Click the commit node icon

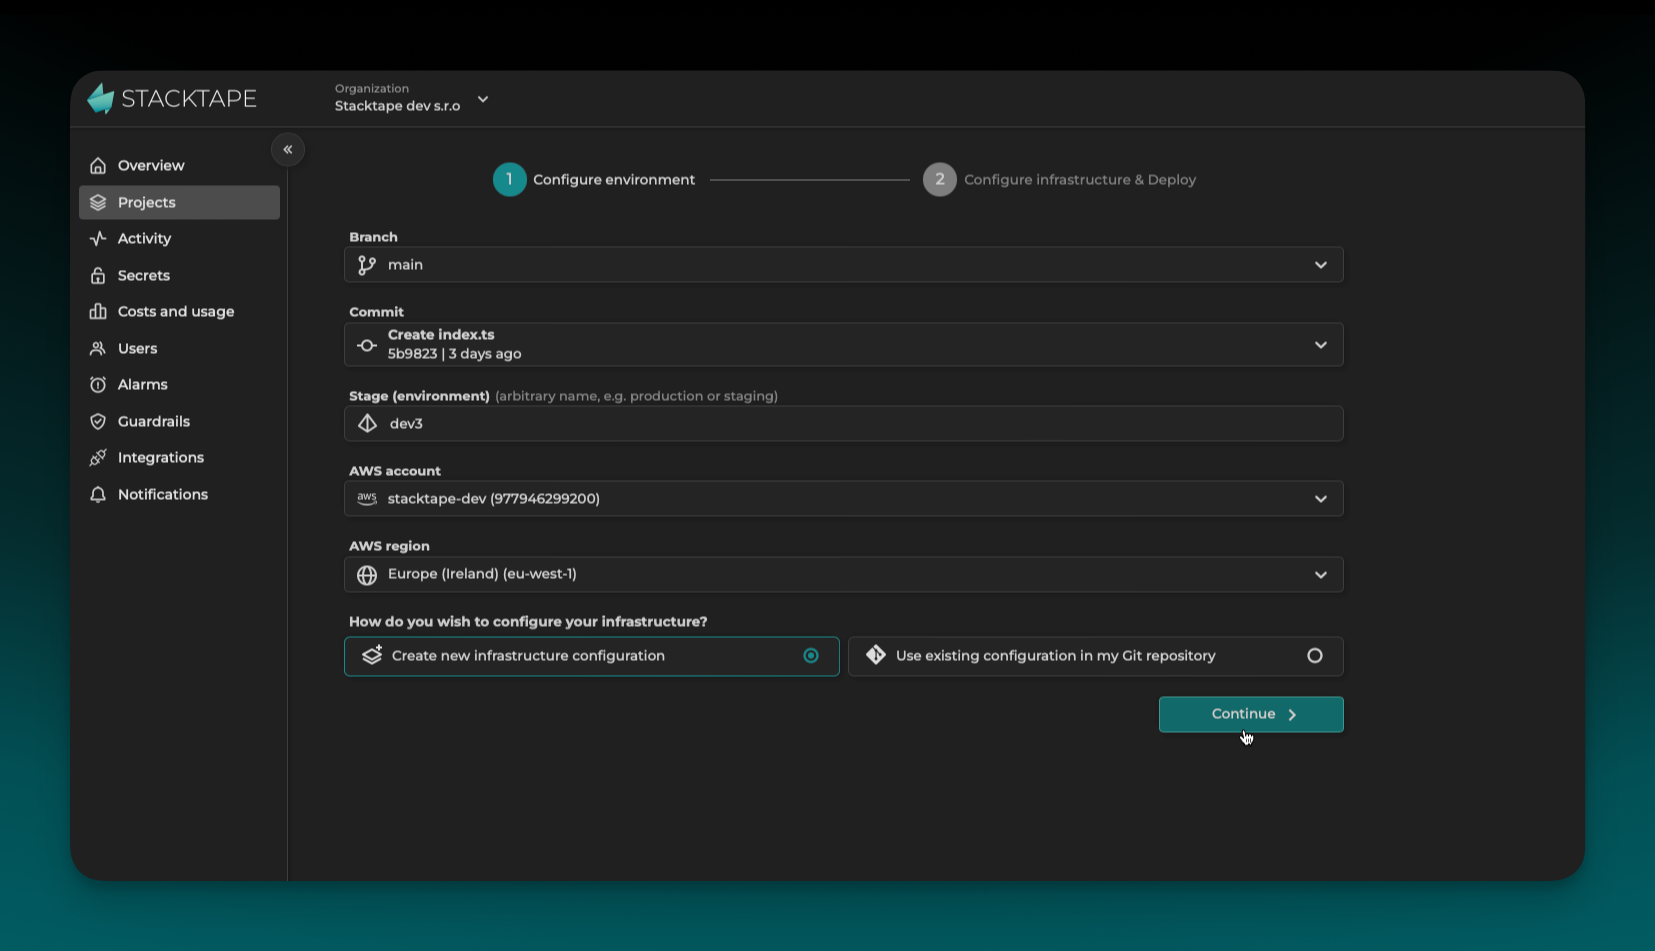(x=367, y=345)
